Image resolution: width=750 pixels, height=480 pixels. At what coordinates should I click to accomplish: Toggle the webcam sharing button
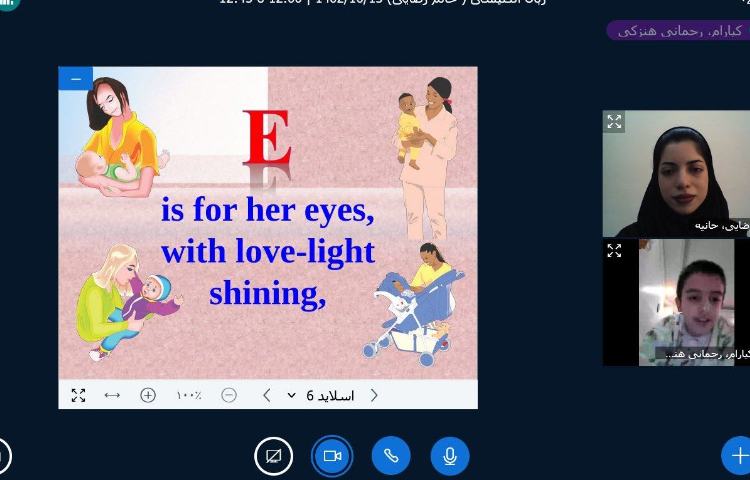[332, 456]
